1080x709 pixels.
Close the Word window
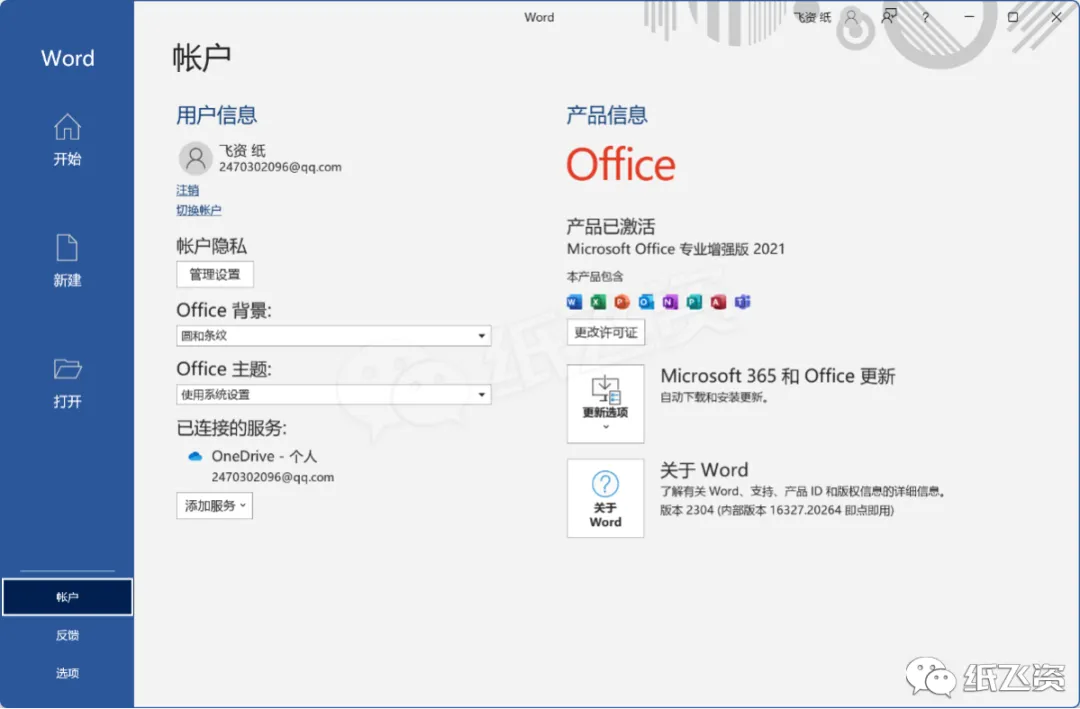click(x=1057, y=17)
